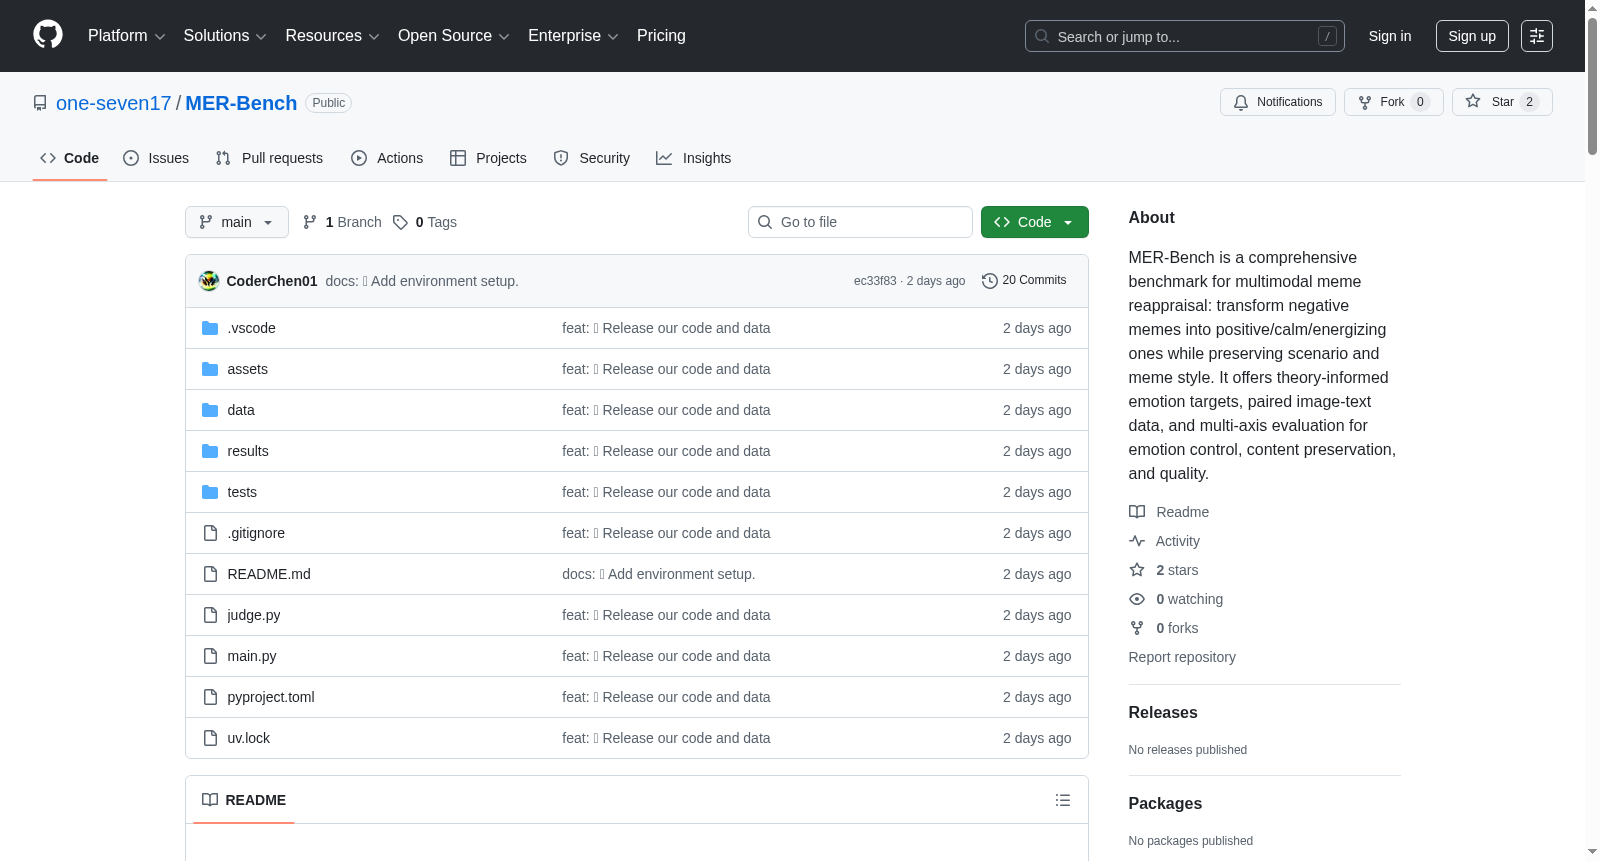Open the green Code dropdown button
1600x861 pixels.
pyautogui.click(x=1035, y=222)
